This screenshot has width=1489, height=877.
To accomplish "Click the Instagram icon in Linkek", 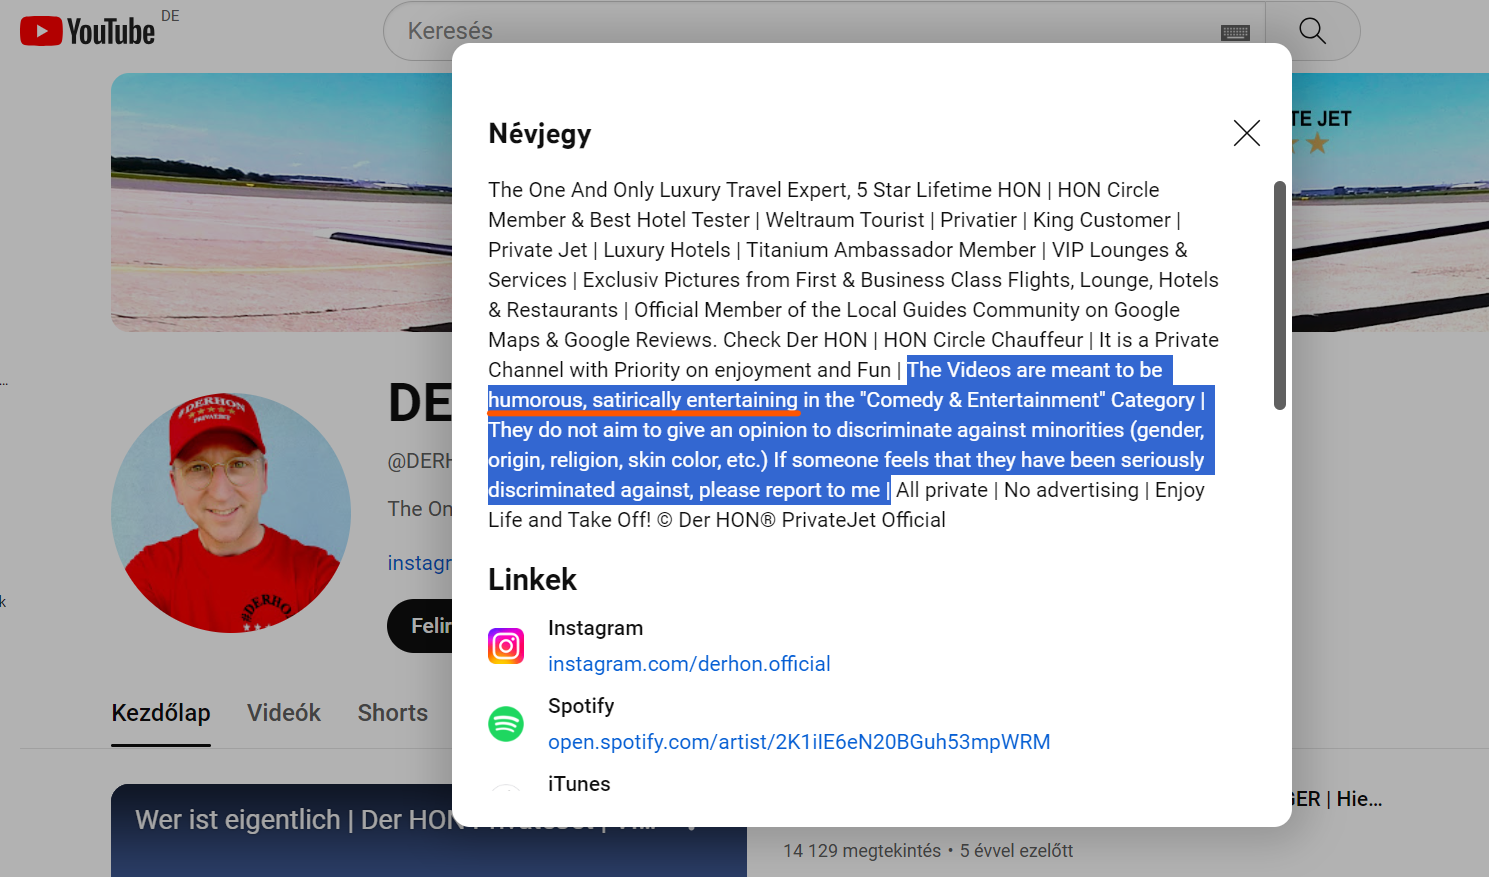I will (506, 646).
